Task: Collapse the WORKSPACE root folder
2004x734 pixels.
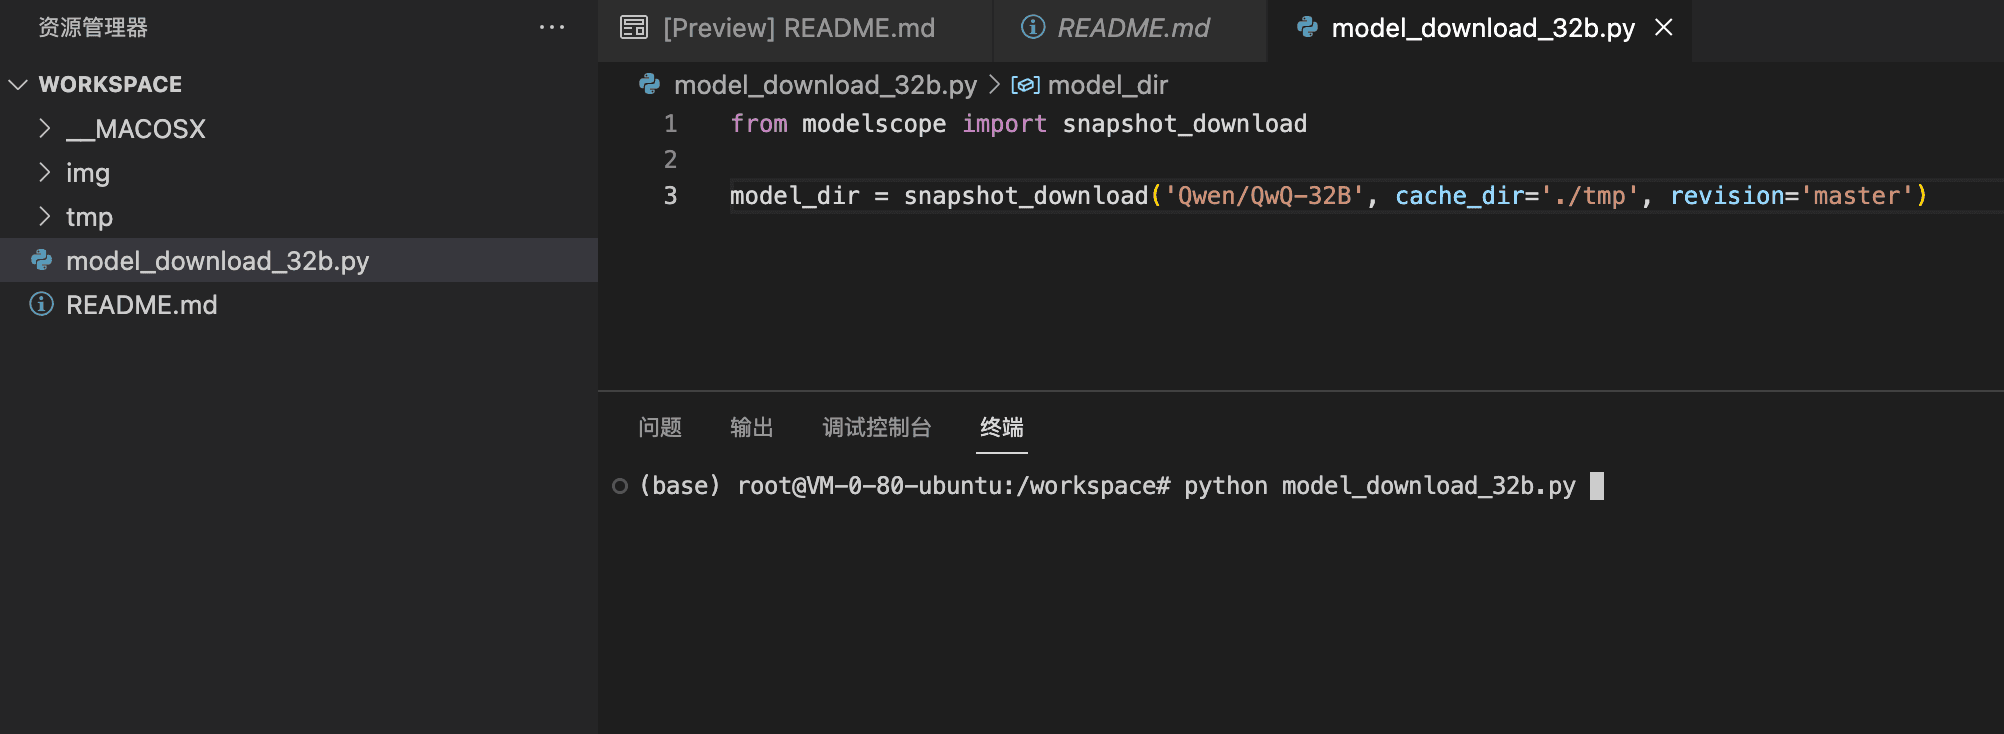Action: pos(18,85)
